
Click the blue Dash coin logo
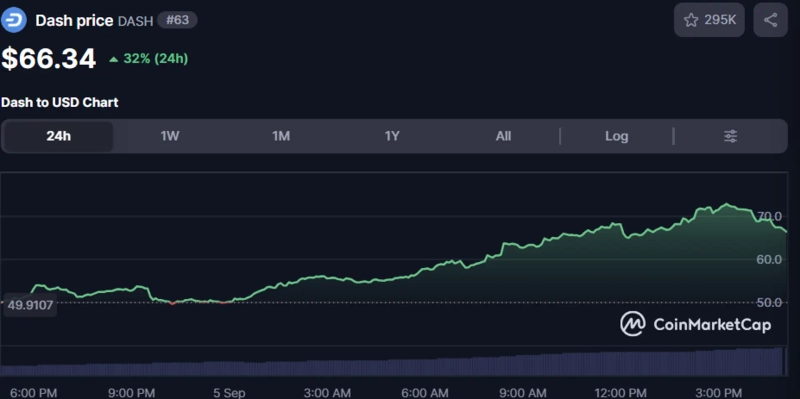(14, 20)
